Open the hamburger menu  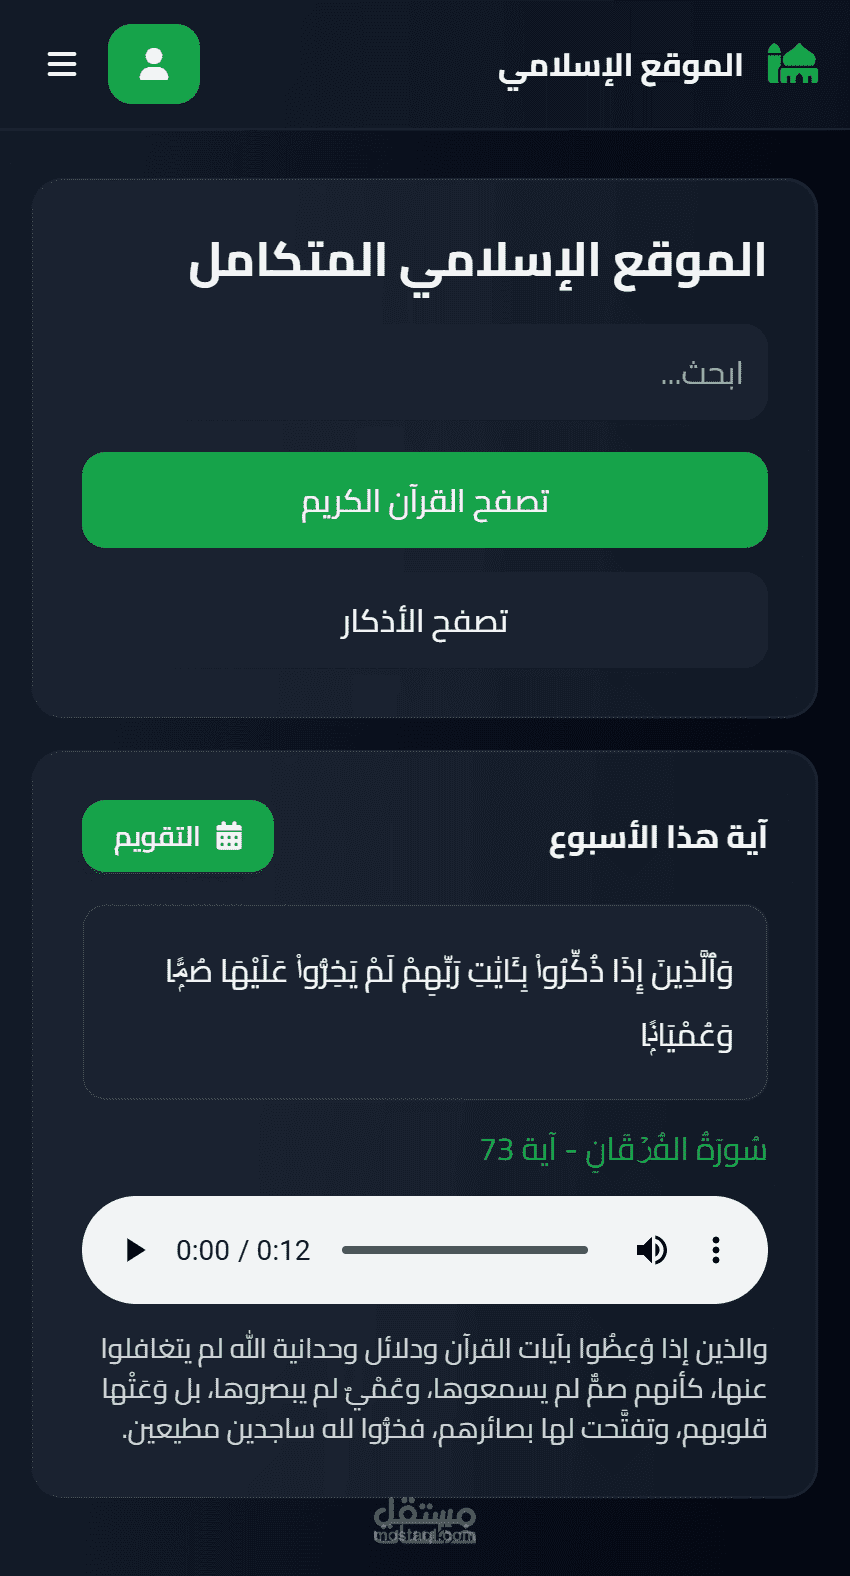(62, 64)
